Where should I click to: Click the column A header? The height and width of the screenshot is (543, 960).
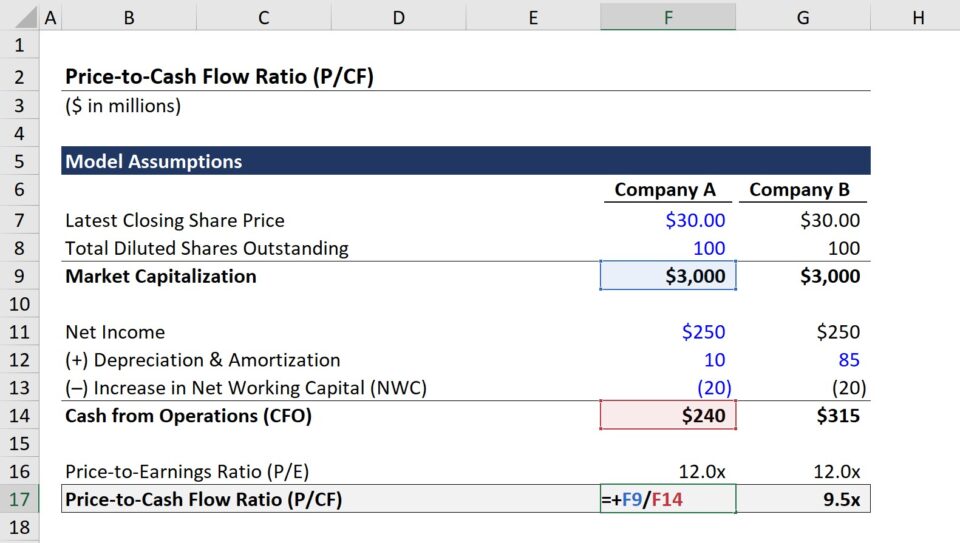point(50,16)
